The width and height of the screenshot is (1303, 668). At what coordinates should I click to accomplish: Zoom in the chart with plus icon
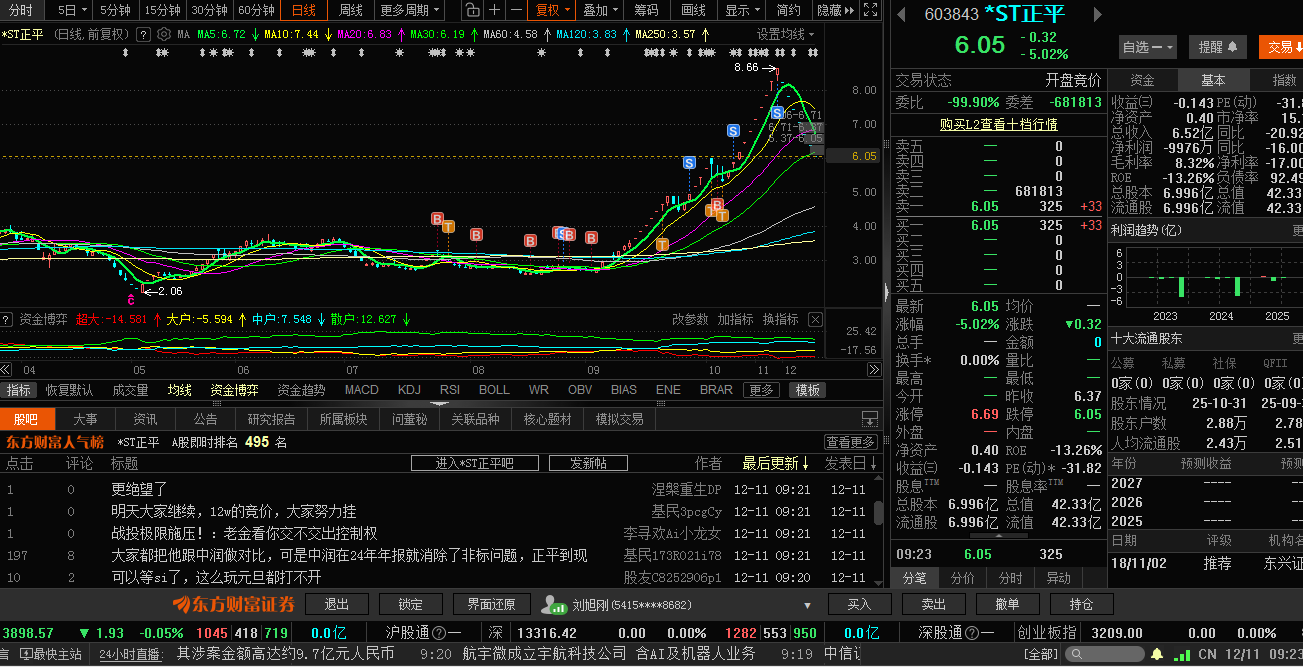point(494,10)
